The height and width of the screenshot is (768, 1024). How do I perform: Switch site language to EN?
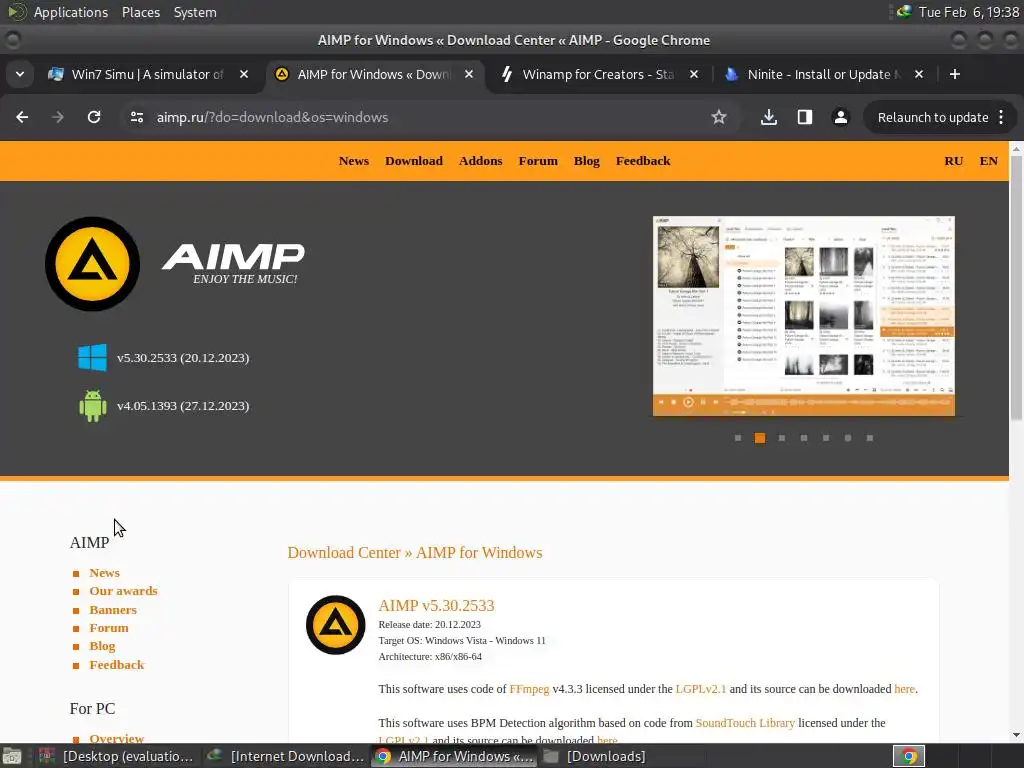click(989, 161)
